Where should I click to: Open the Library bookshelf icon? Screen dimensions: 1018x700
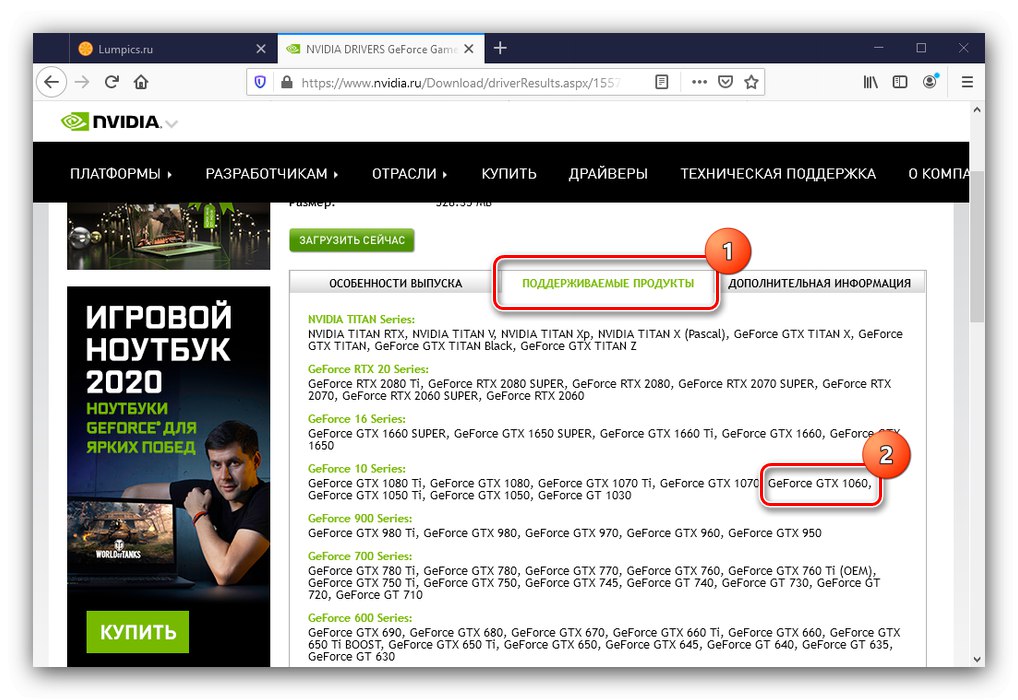(870, 82)
